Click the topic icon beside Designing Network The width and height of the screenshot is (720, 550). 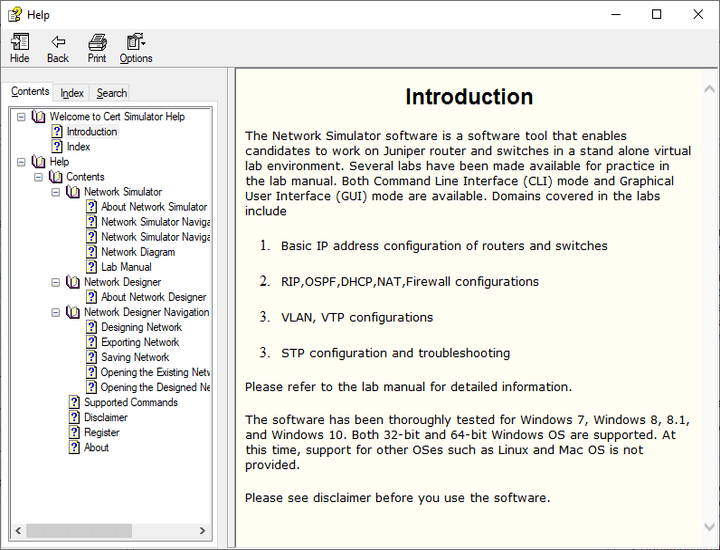pos(92,327)
